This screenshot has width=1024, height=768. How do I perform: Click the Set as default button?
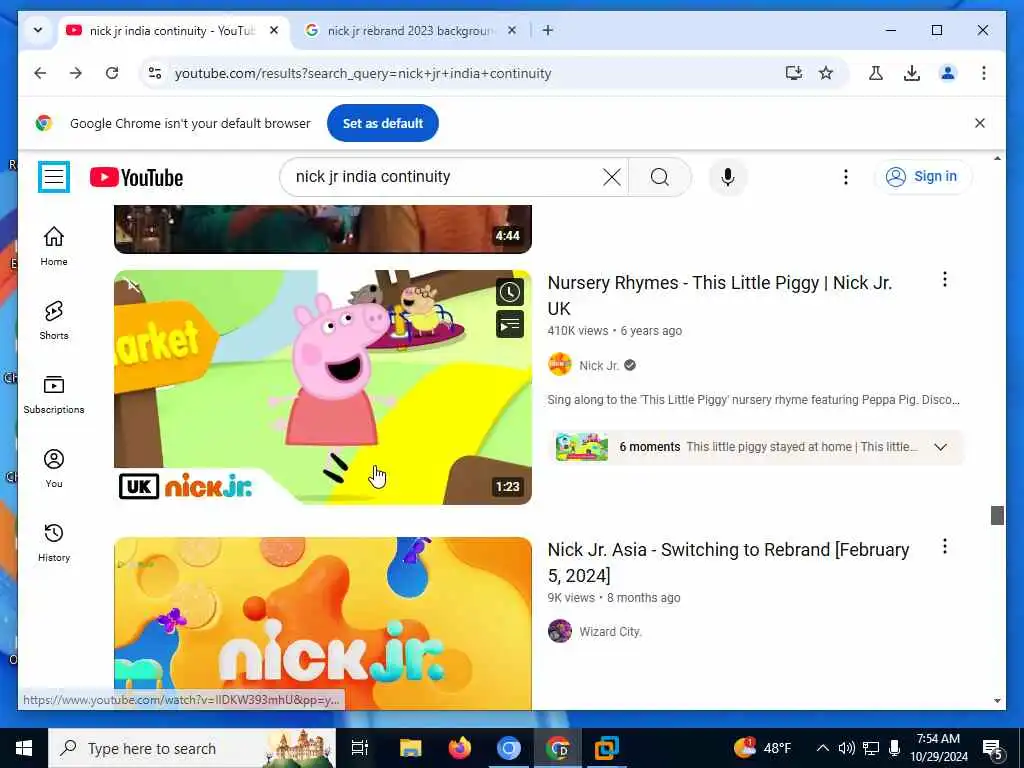pyautogui.click(x=383, y=123)
